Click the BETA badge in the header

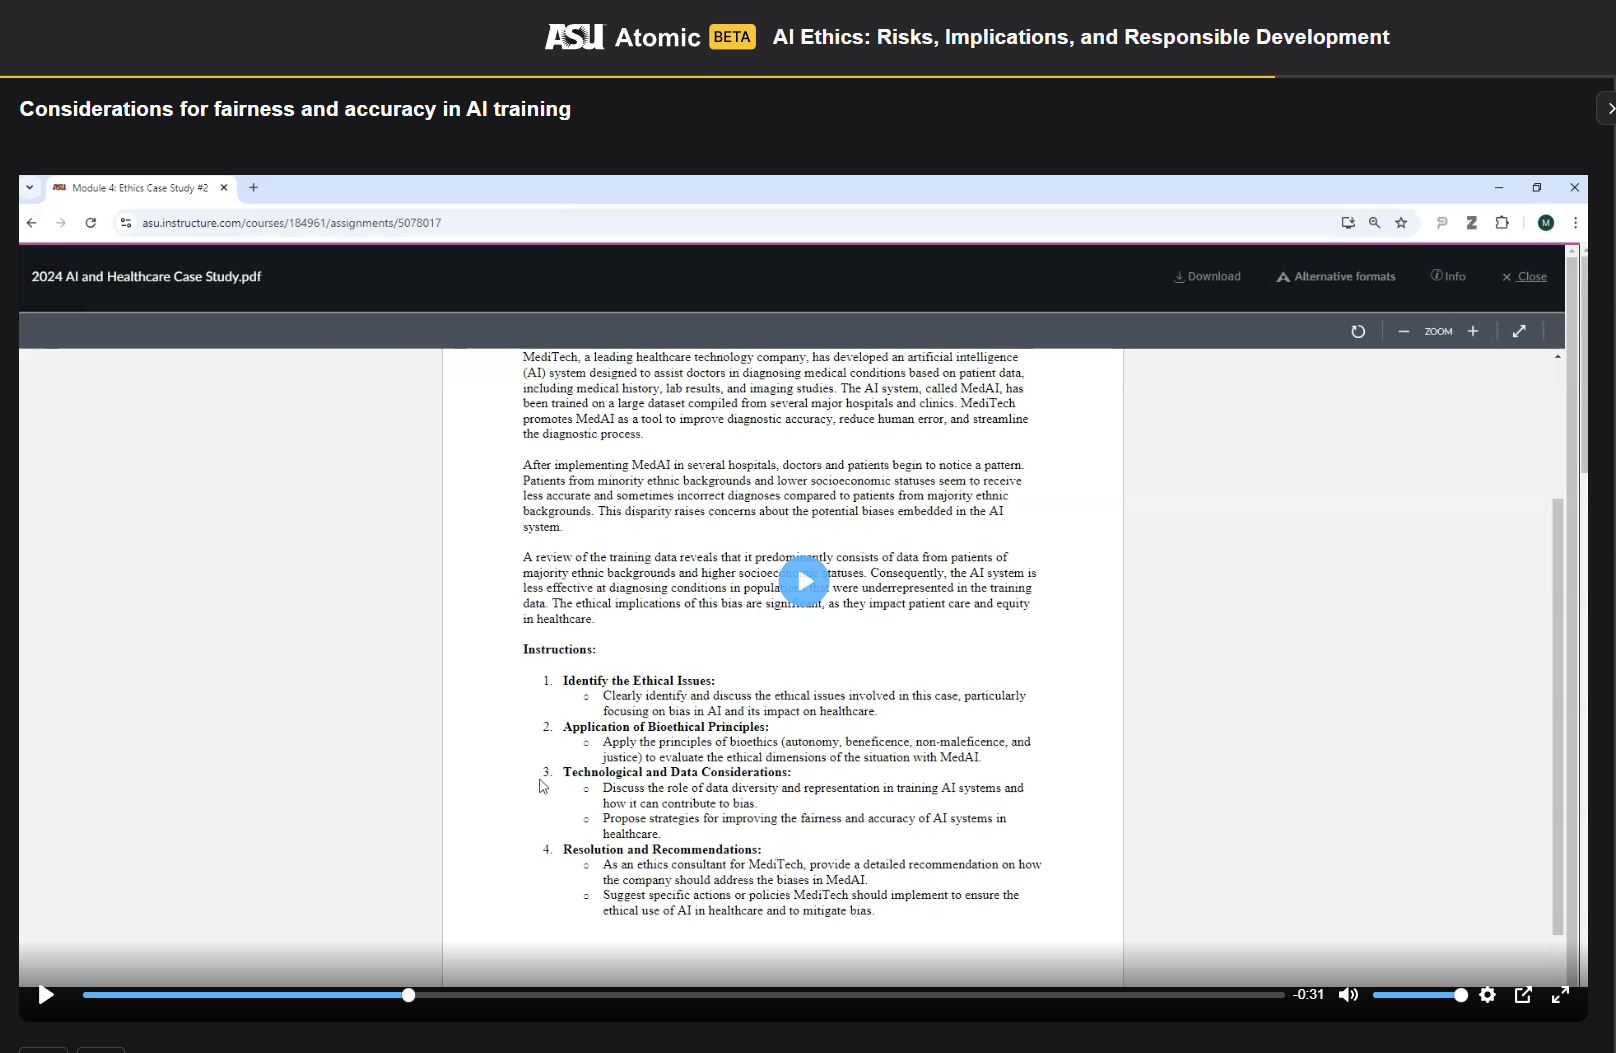click(x=732, y=37)
